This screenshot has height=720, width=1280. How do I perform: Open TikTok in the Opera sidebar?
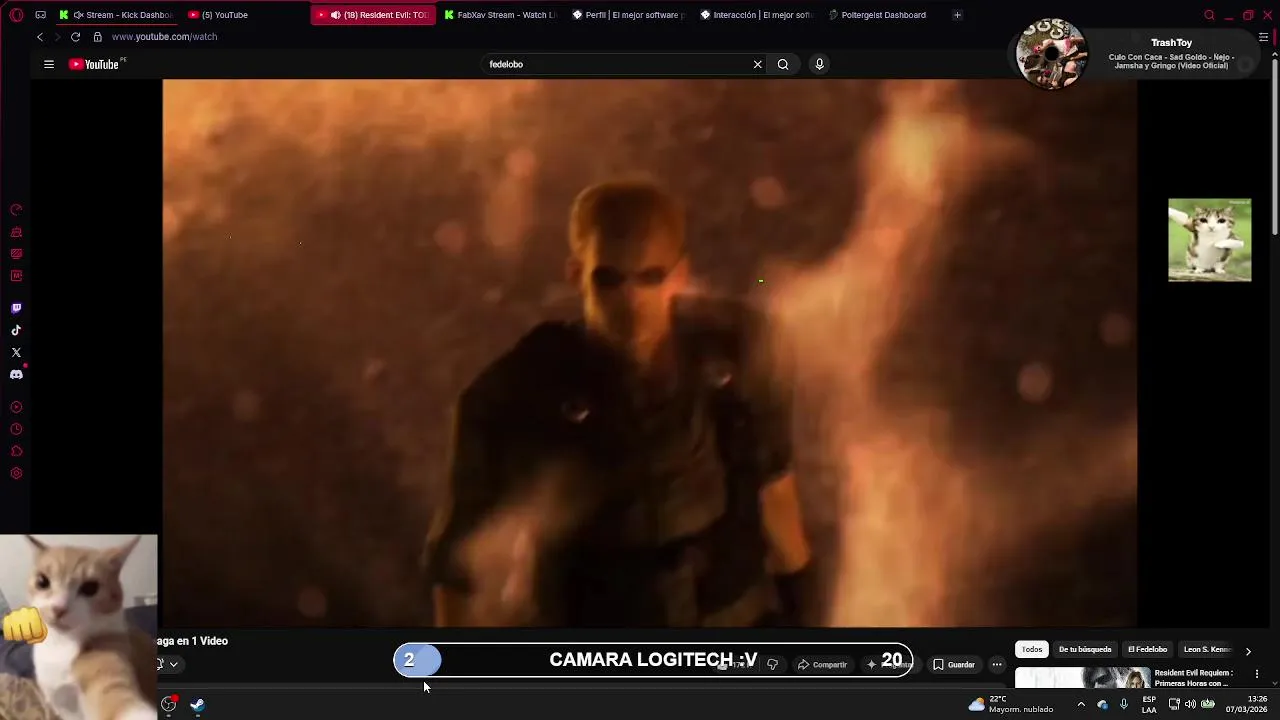(x=16, y=330)
